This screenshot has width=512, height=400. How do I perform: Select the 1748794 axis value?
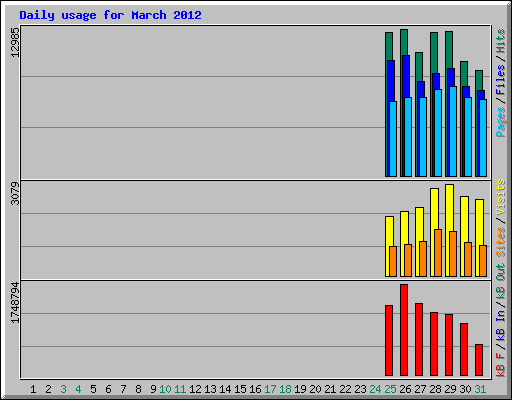(x=15, y=303)
